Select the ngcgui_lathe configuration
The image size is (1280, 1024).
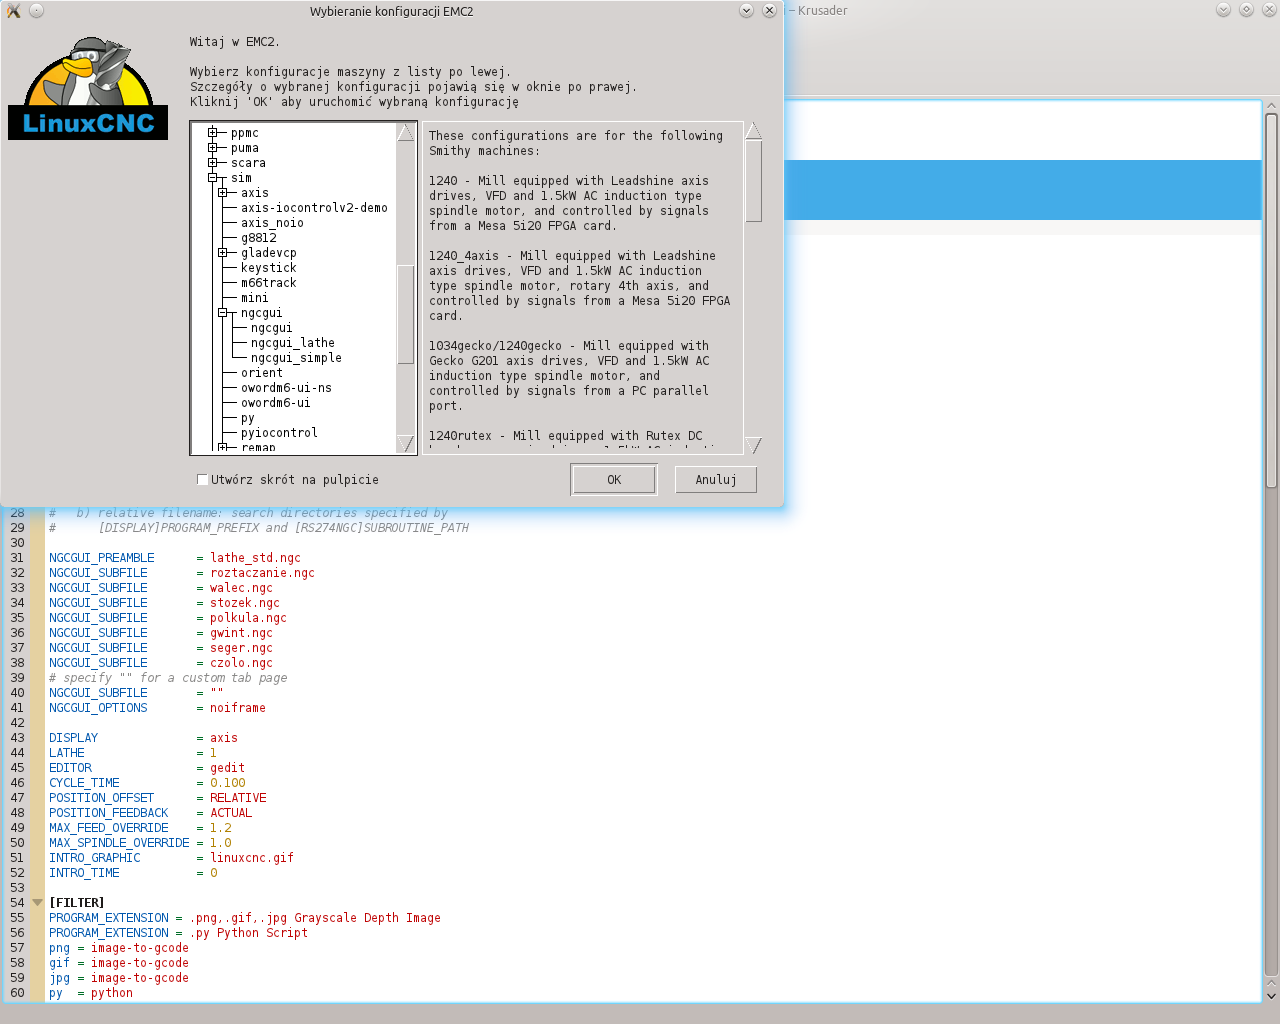click(x=292, y=343)
